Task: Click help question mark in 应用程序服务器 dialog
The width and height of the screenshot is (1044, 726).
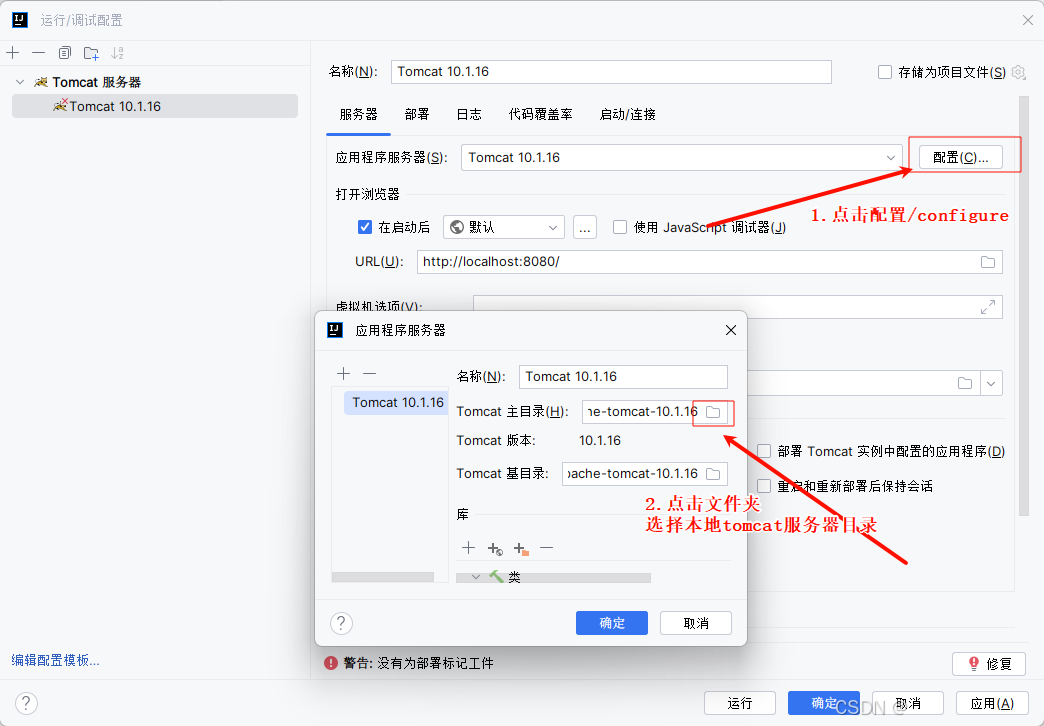Action: pos(341,623)
